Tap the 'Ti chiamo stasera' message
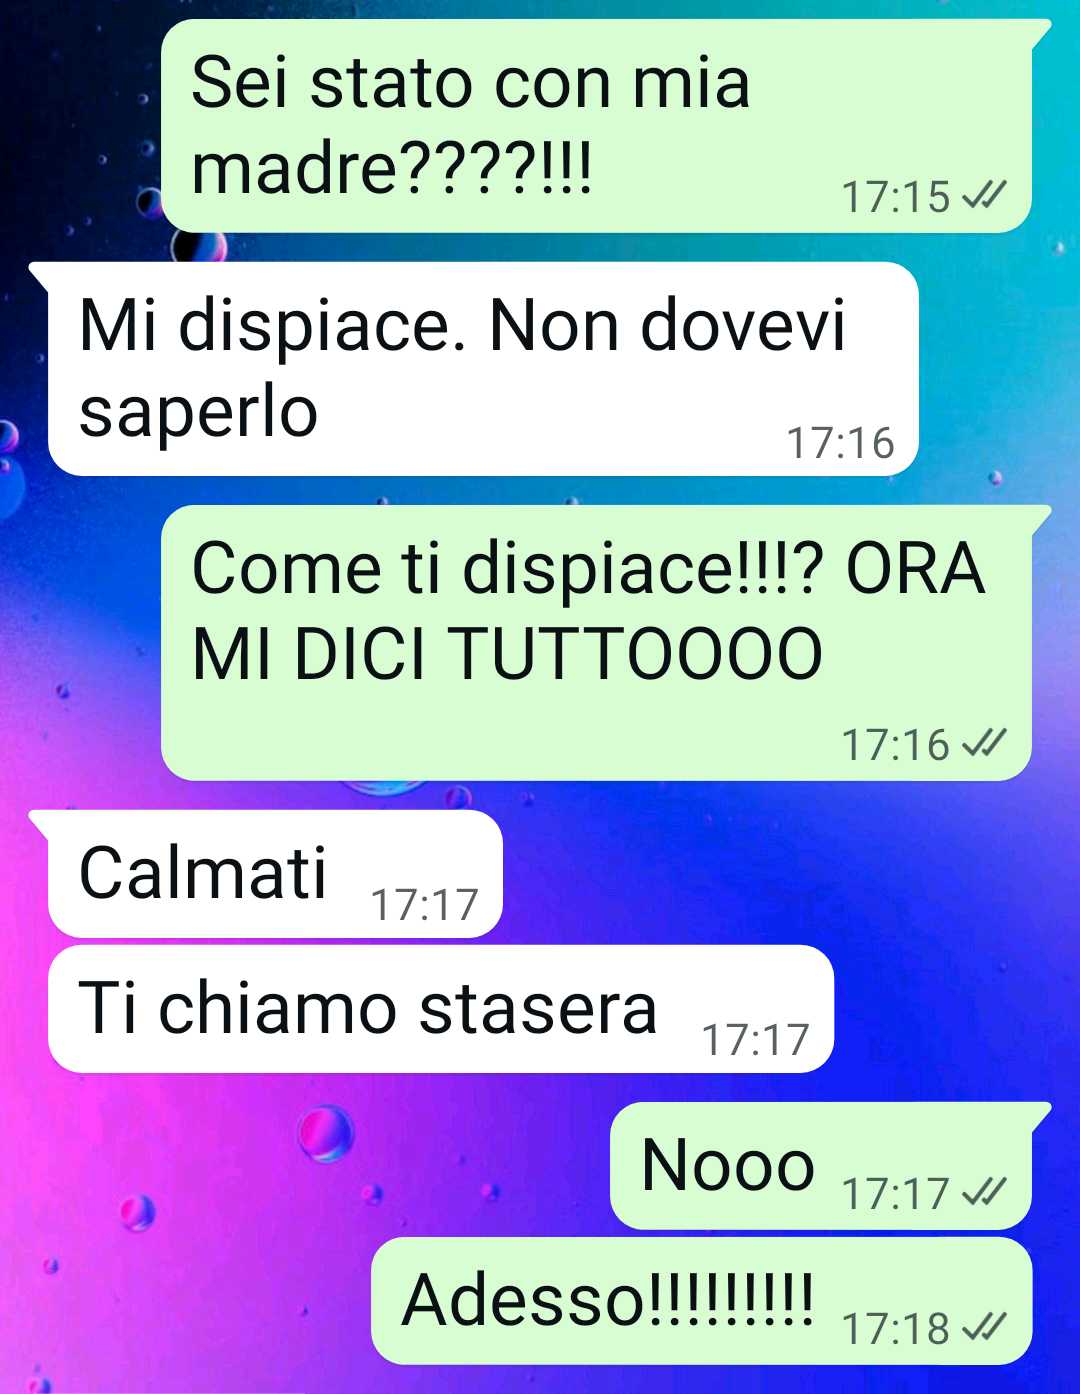 [441, 1009]
